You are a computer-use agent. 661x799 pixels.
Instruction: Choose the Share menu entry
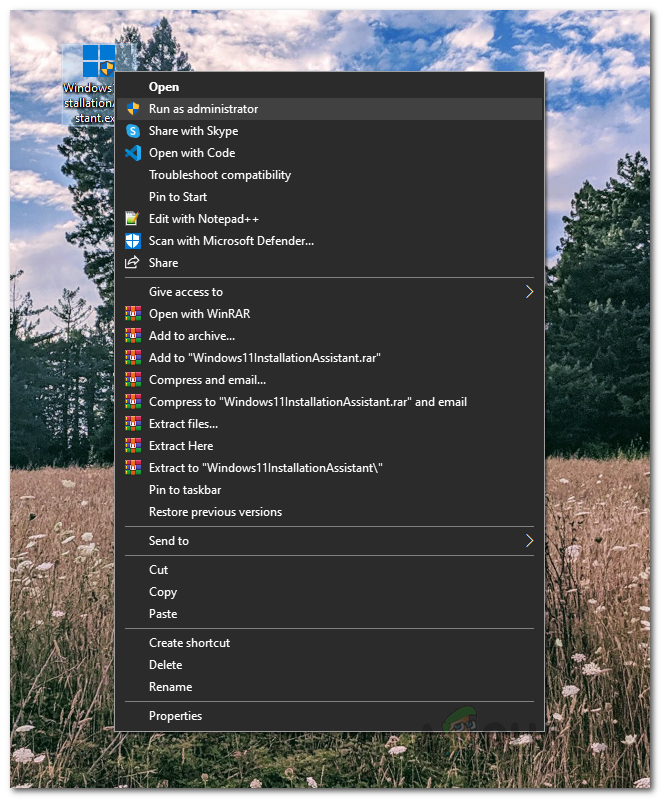(329, 263)
